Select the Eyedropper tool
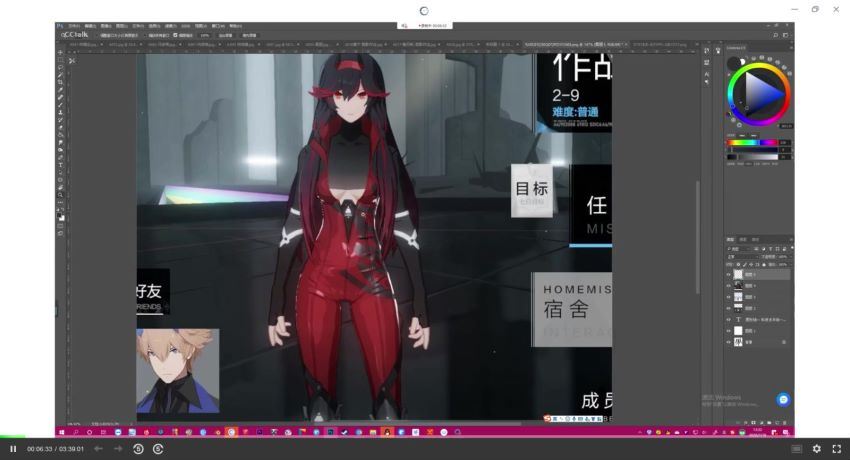 tap(60, 89)
